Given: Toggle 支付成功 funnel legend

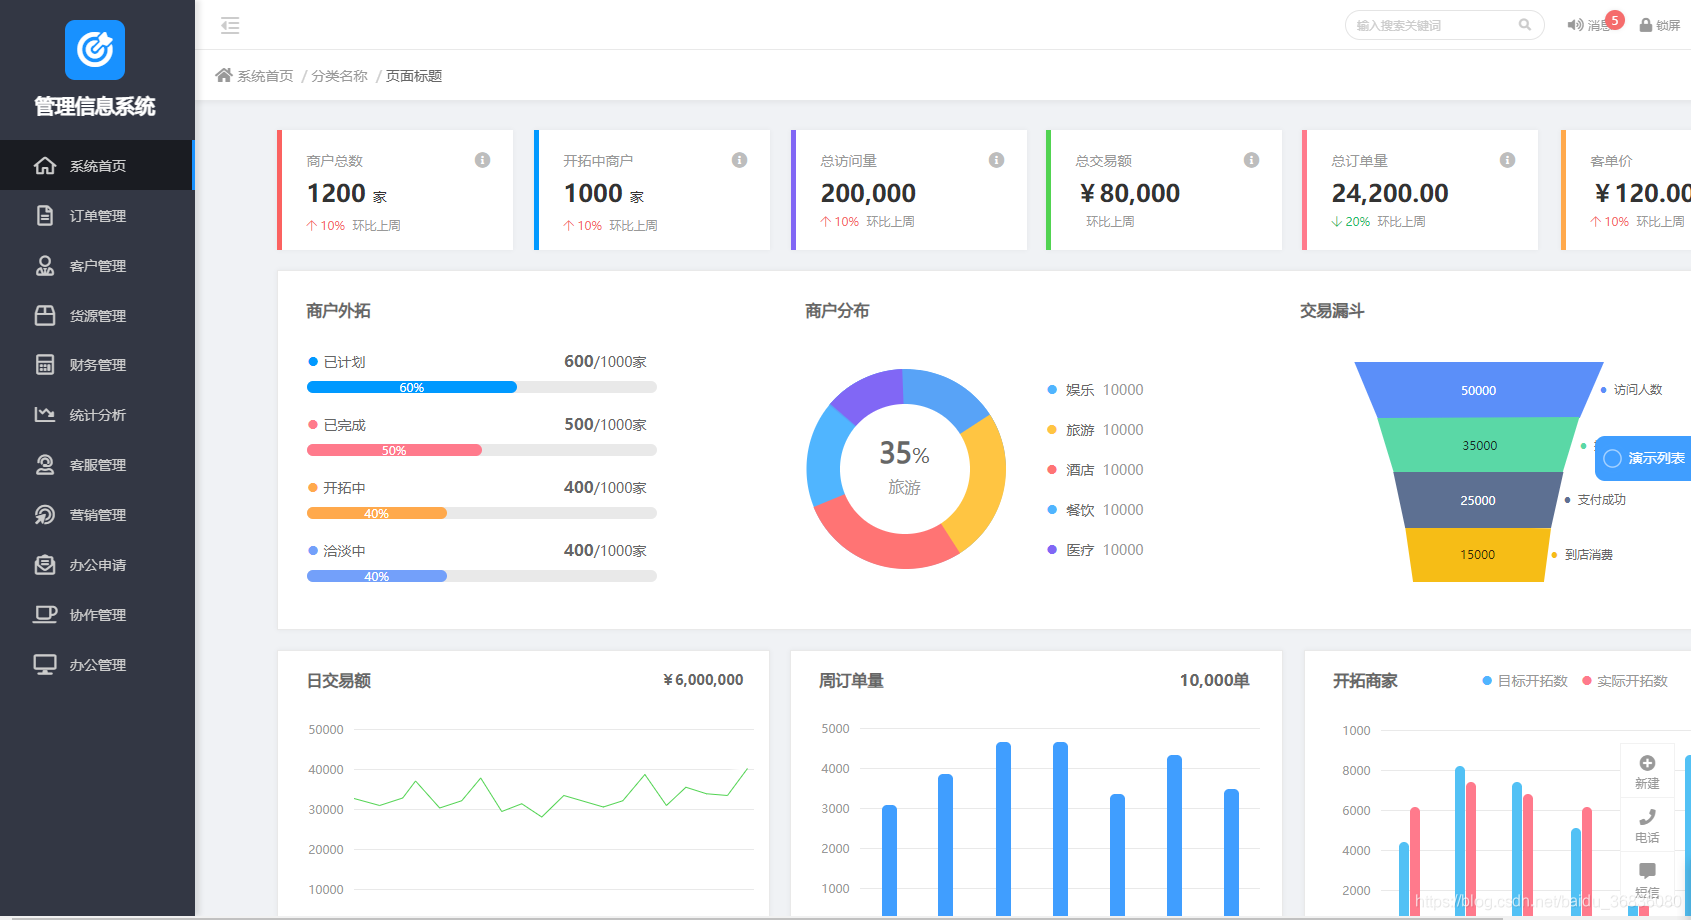Looking at the screenshot, I should coord(1595,500).
